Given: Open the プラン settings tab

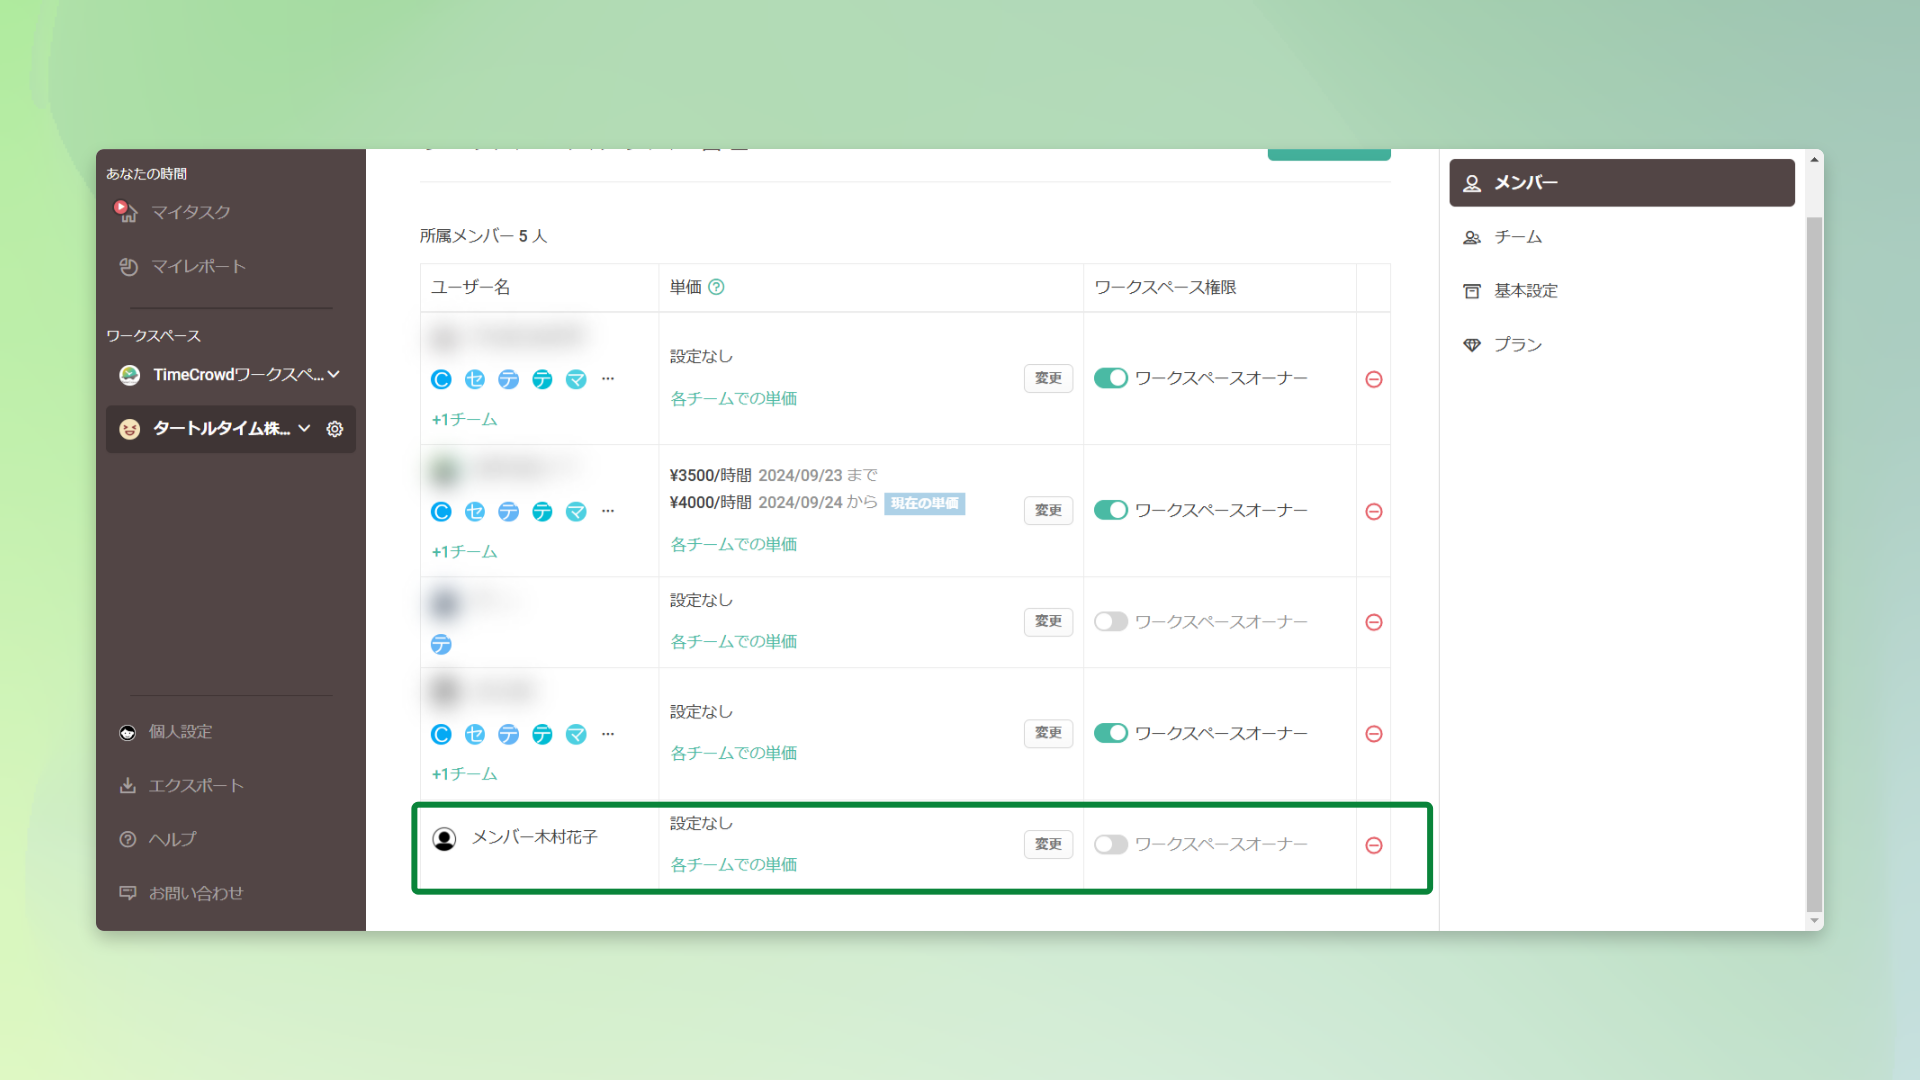Looking at the screenshot, I should (1517, 345).
